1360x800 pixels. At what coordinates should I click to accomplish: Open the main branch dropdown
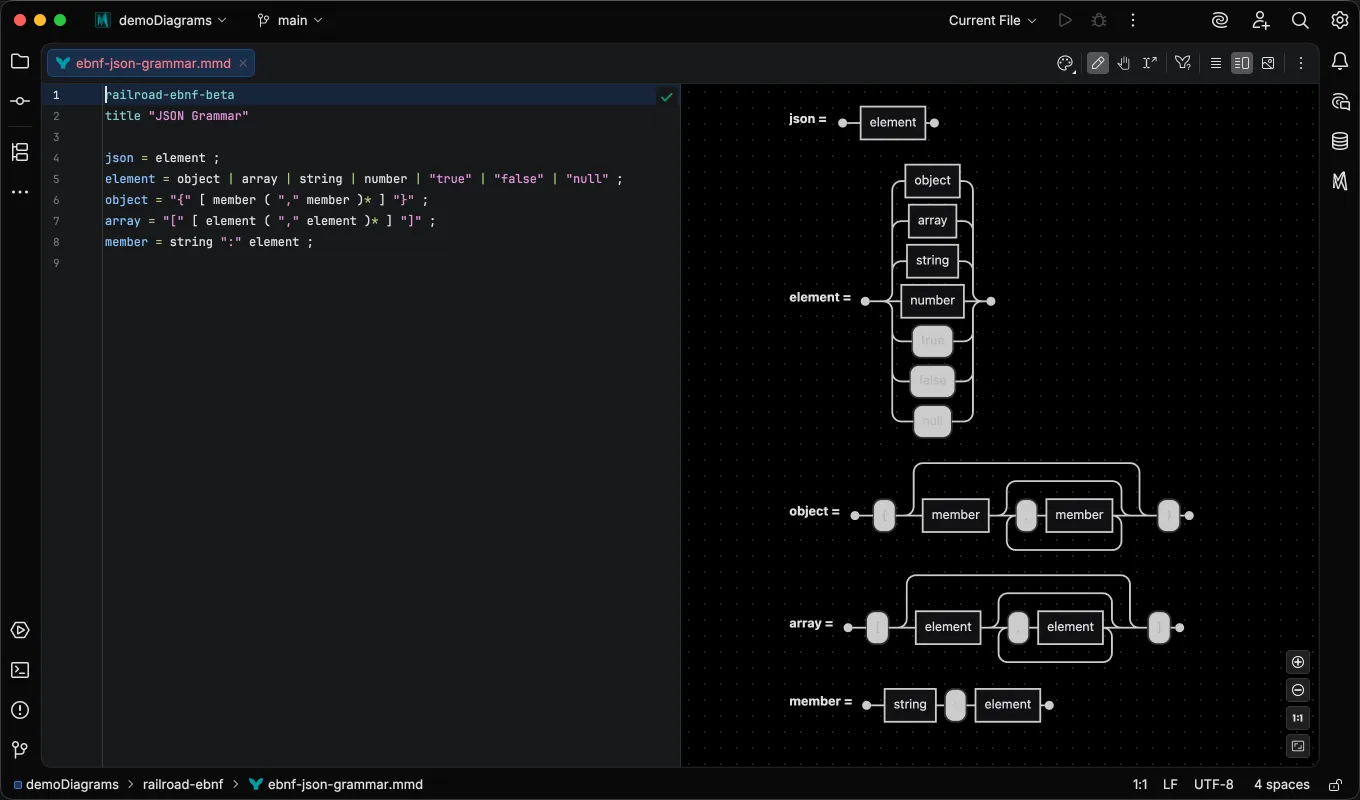[x=290, y=20]
